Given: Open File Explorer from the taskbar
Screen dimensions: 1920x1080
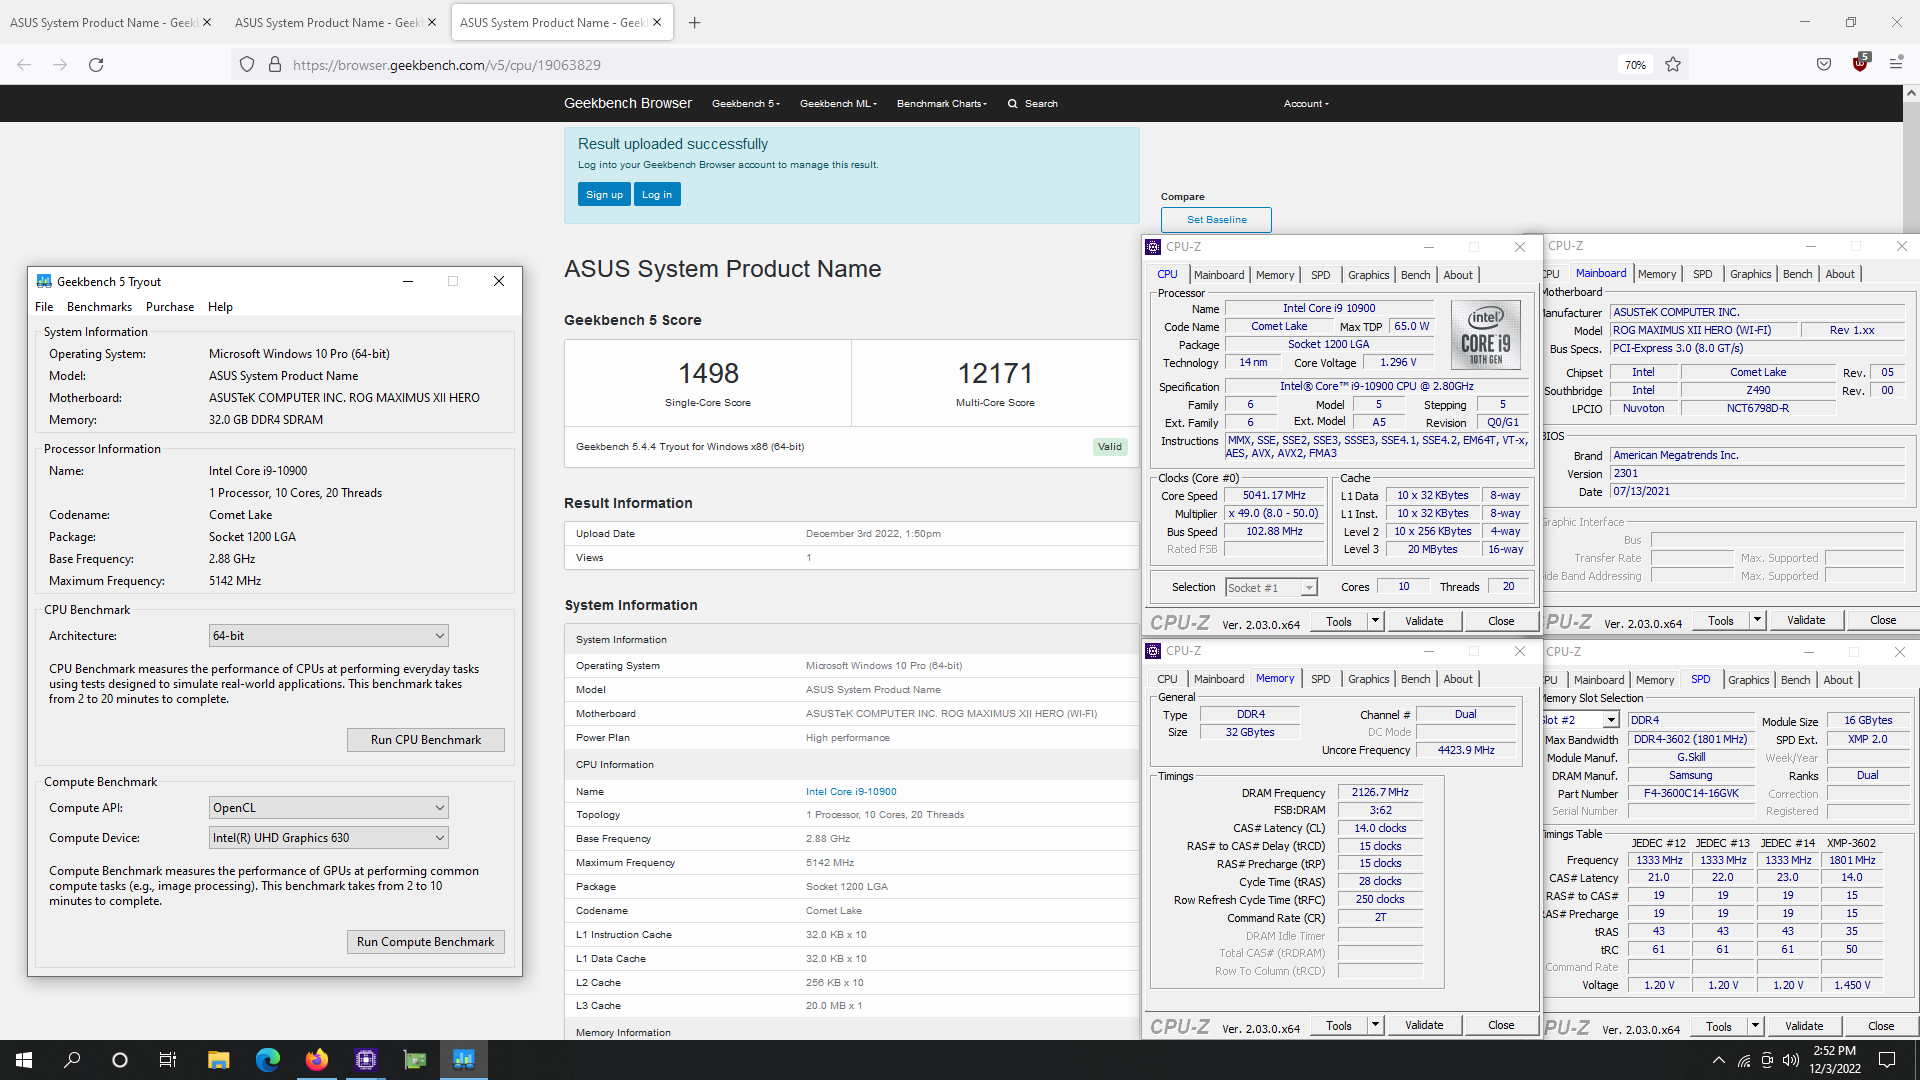Looking at the screenshot, I should click(x=219, y=1060).
